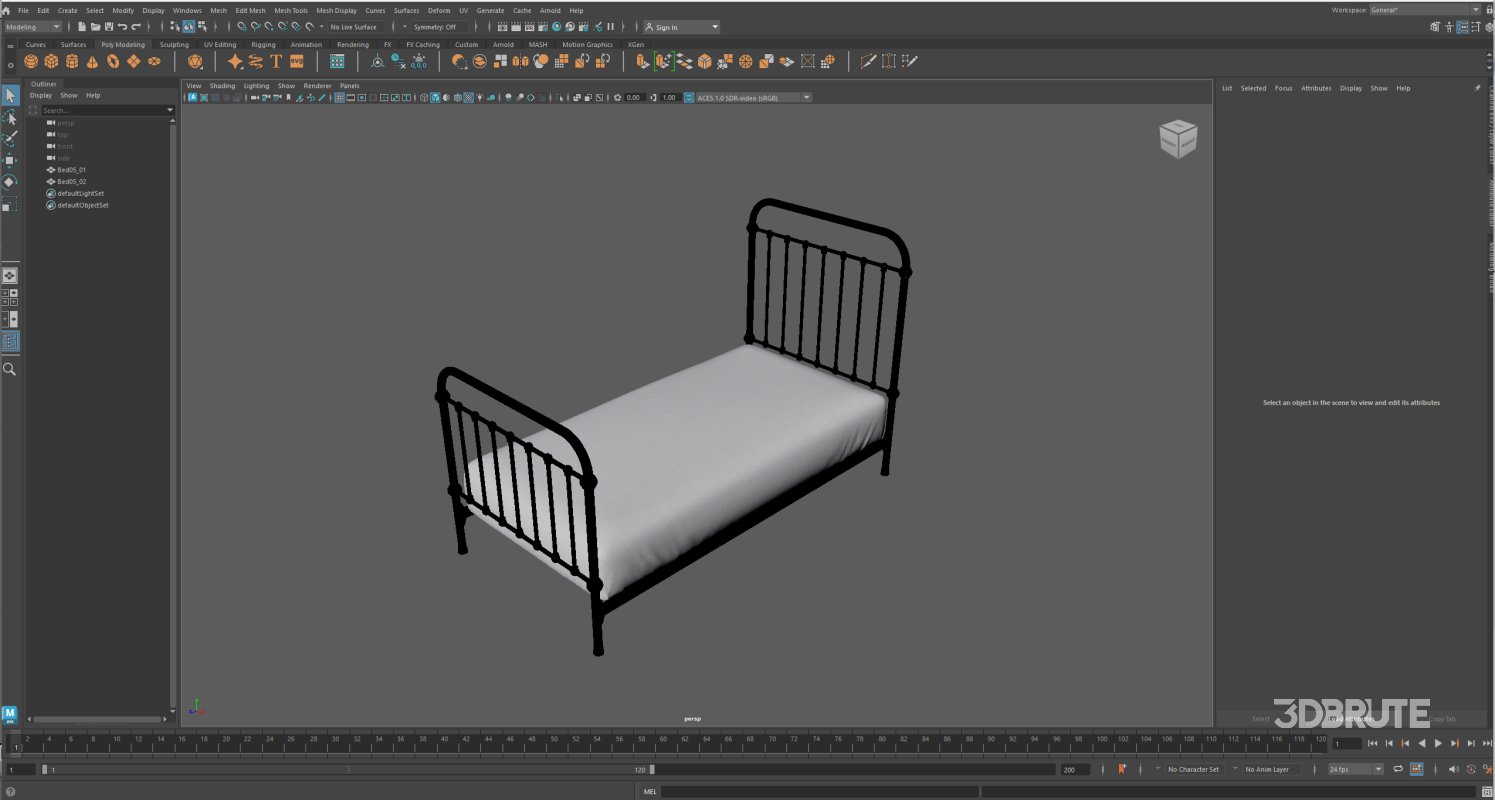This screenshot has width=1495, height=800.
Task: Select the Paint Selection tool in the sidebar
Action: coord(11,136)
